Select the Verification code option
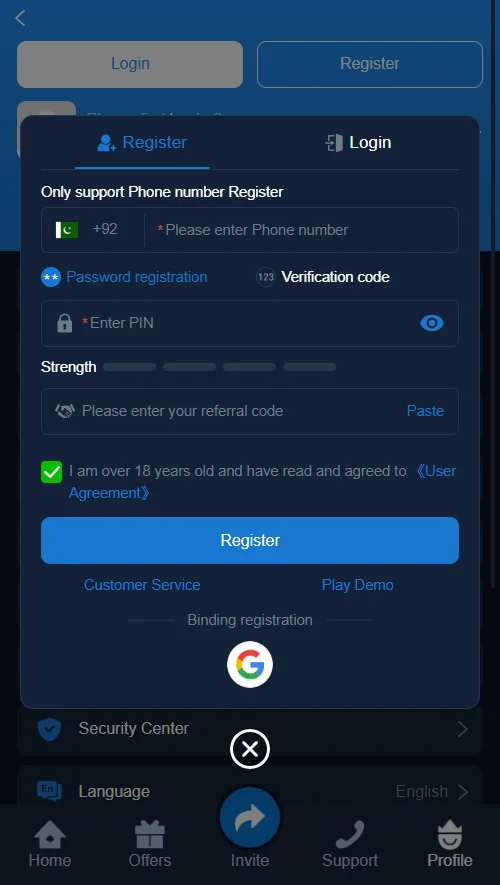This screenshot has height=885, width=500. pos(323,277)
